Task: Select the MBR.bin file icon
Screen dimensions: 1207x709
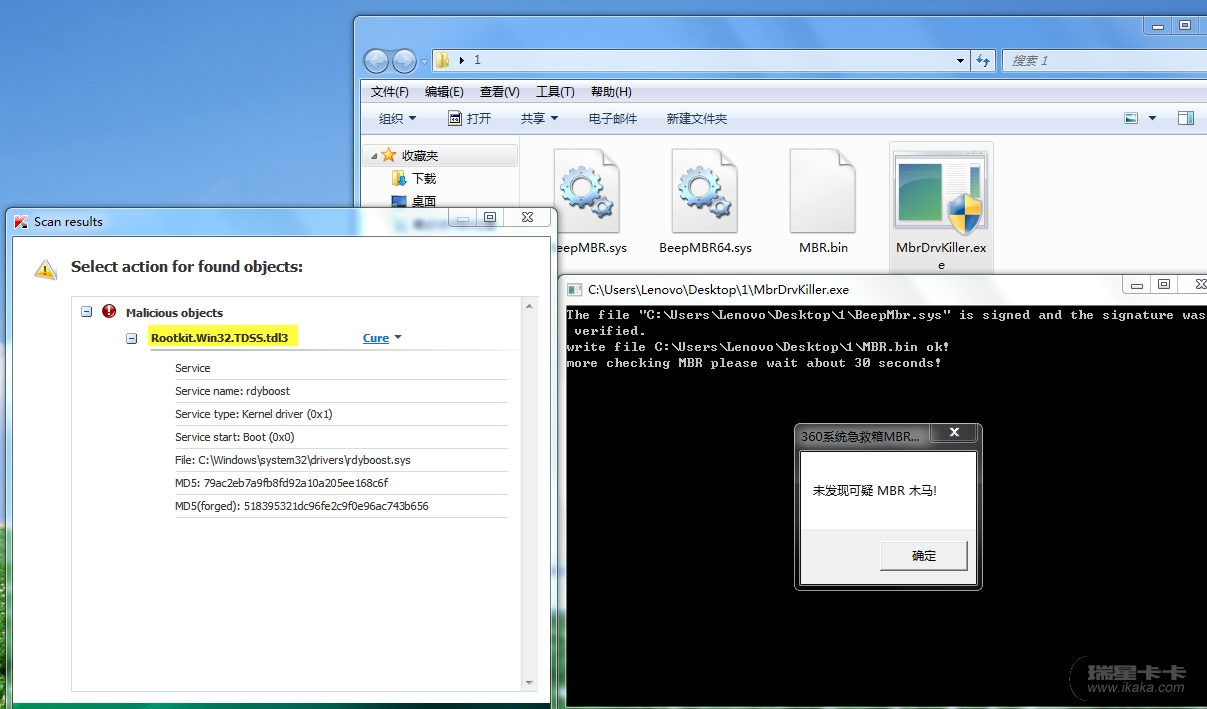Action: (823, 191)
